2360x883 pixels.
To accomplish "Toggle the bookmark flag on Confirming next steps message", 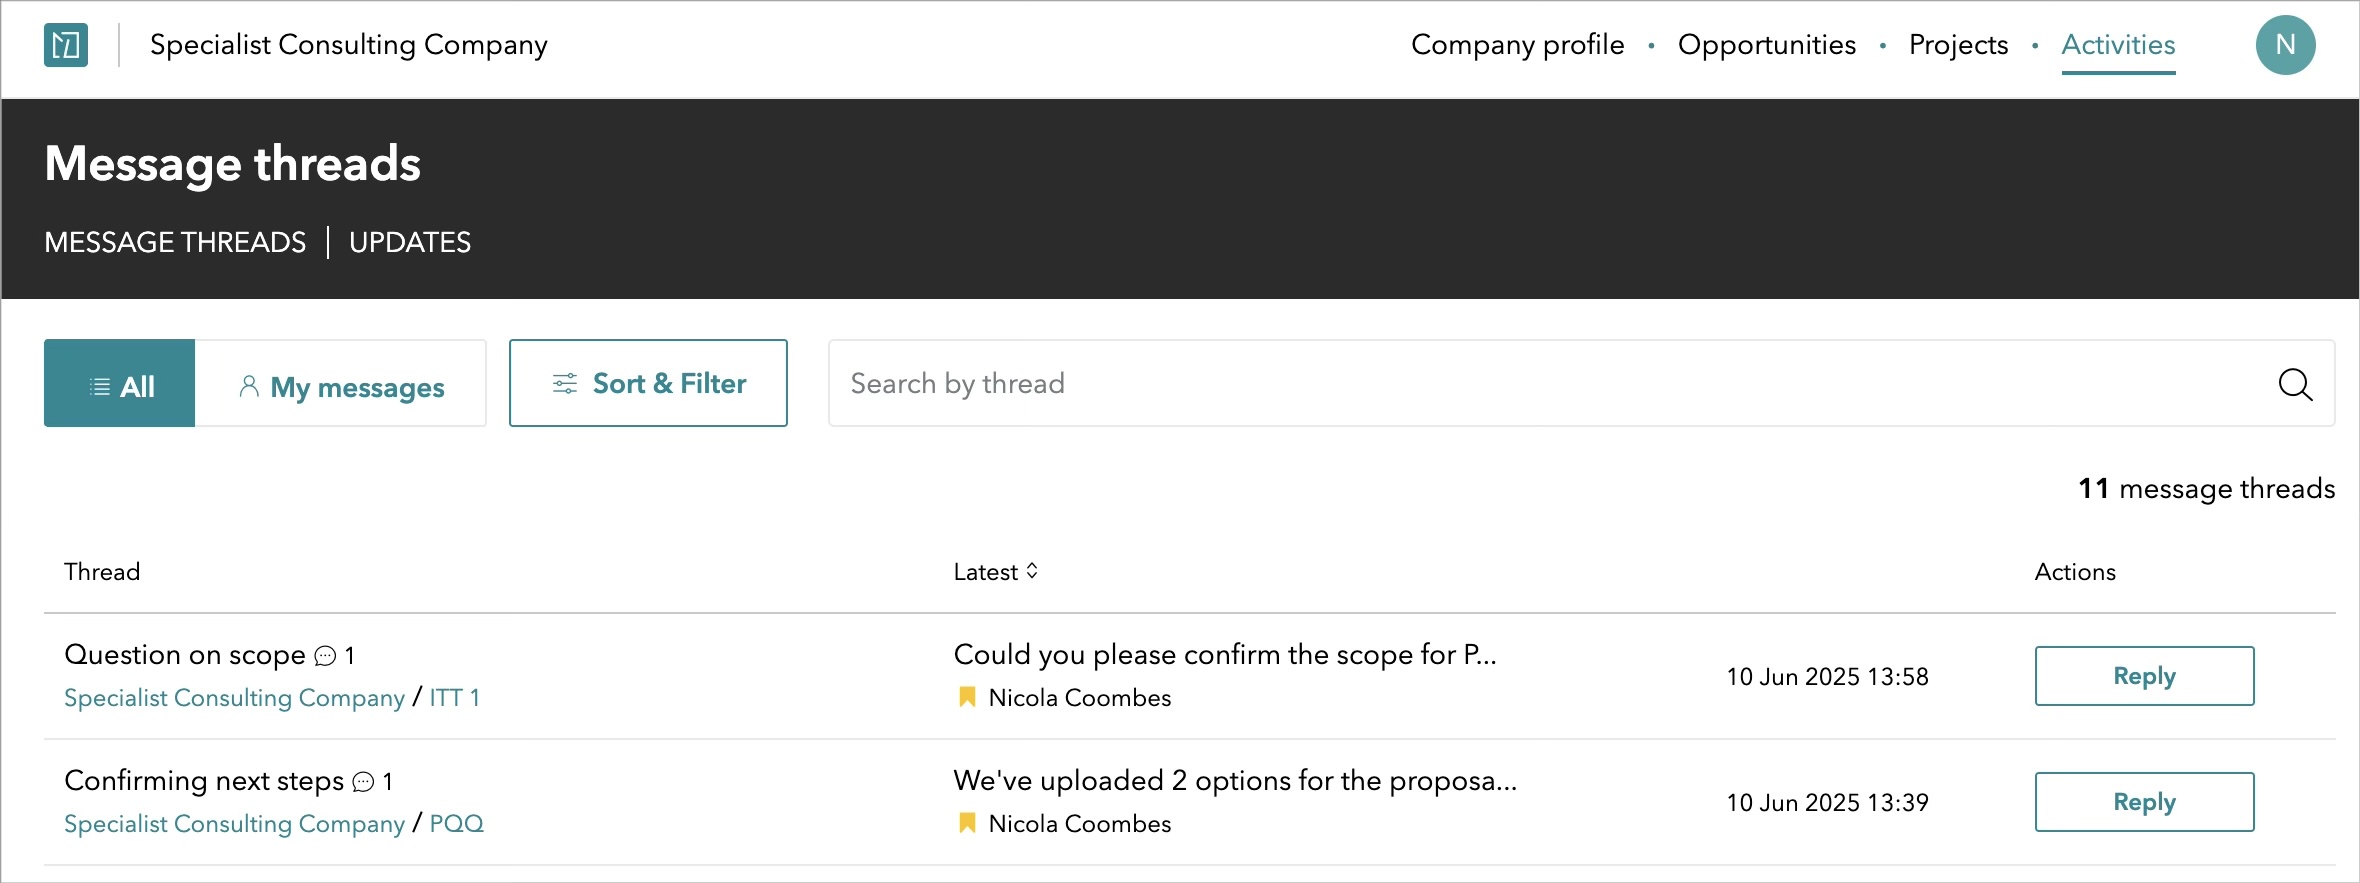I will [966, 823].
